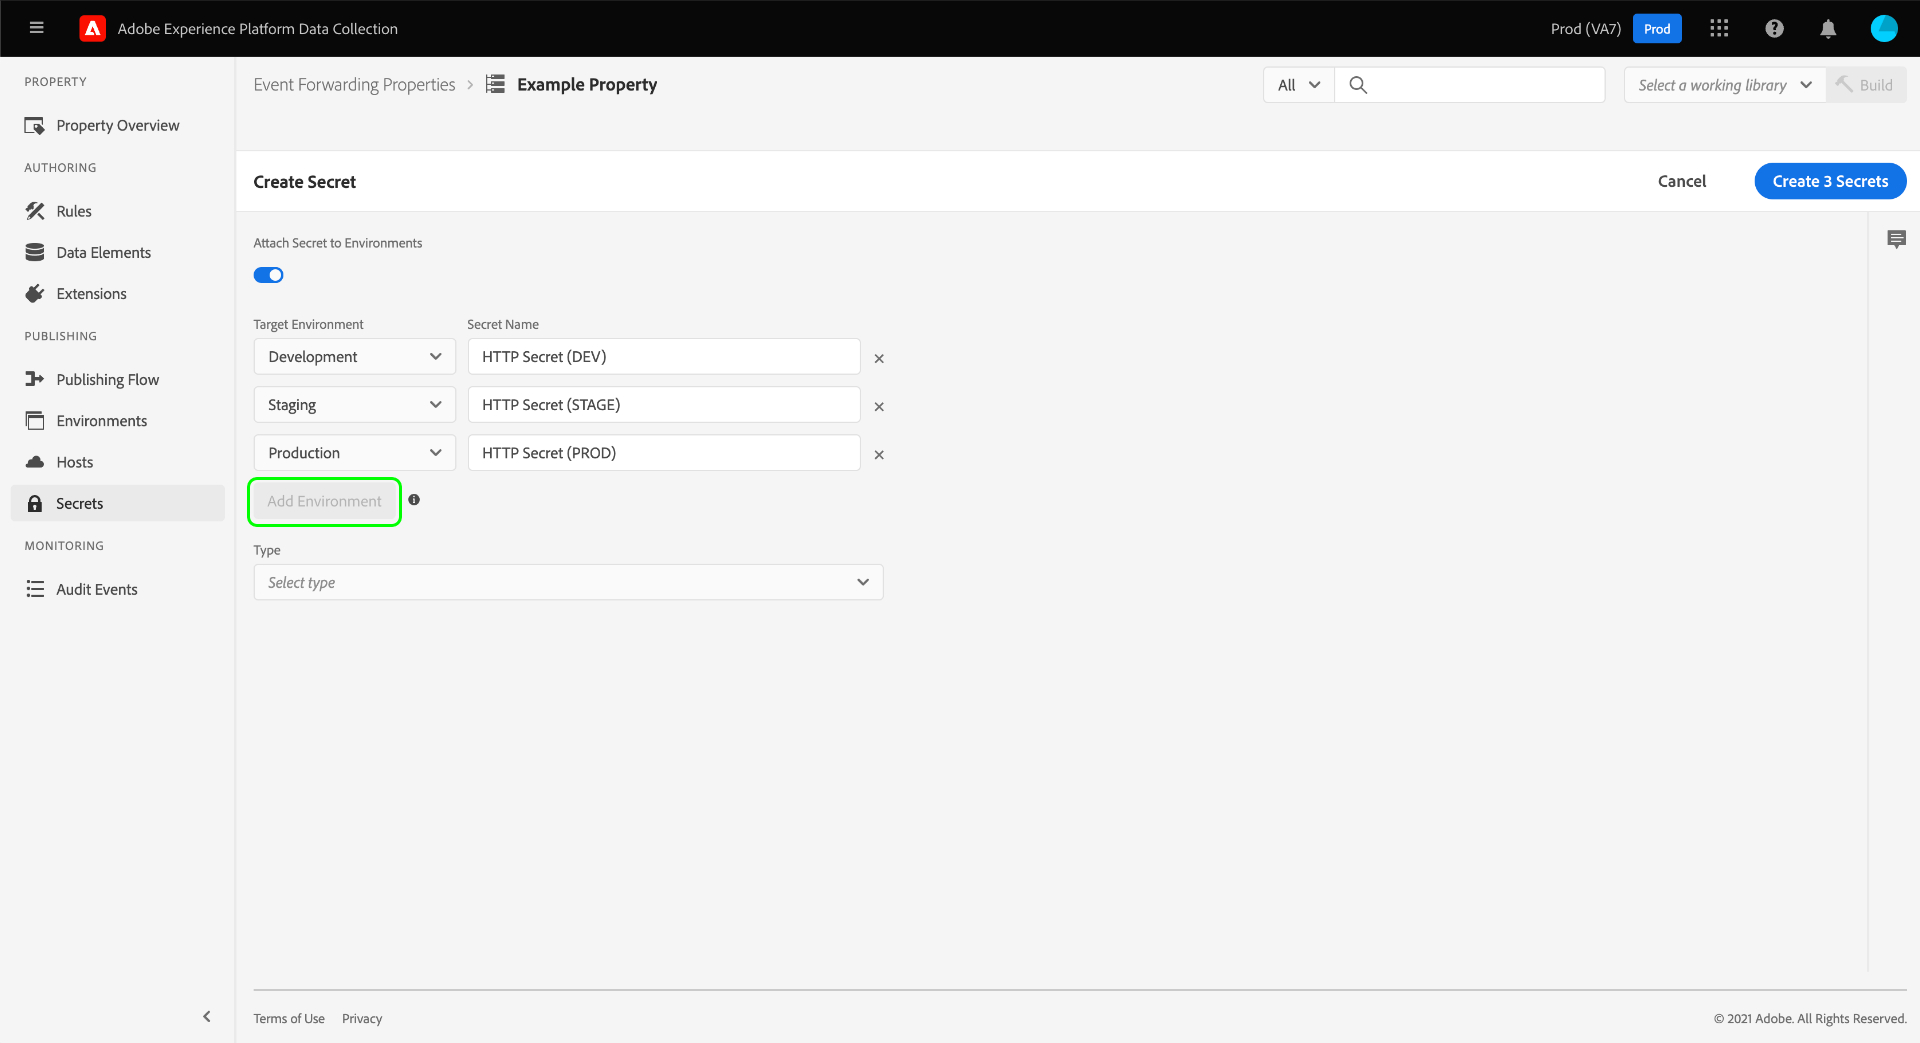This screenshot has width=1920, height=1043.
Task: Click the HTTP Secret (STAGE) name field
Action: tap(664, 405)
